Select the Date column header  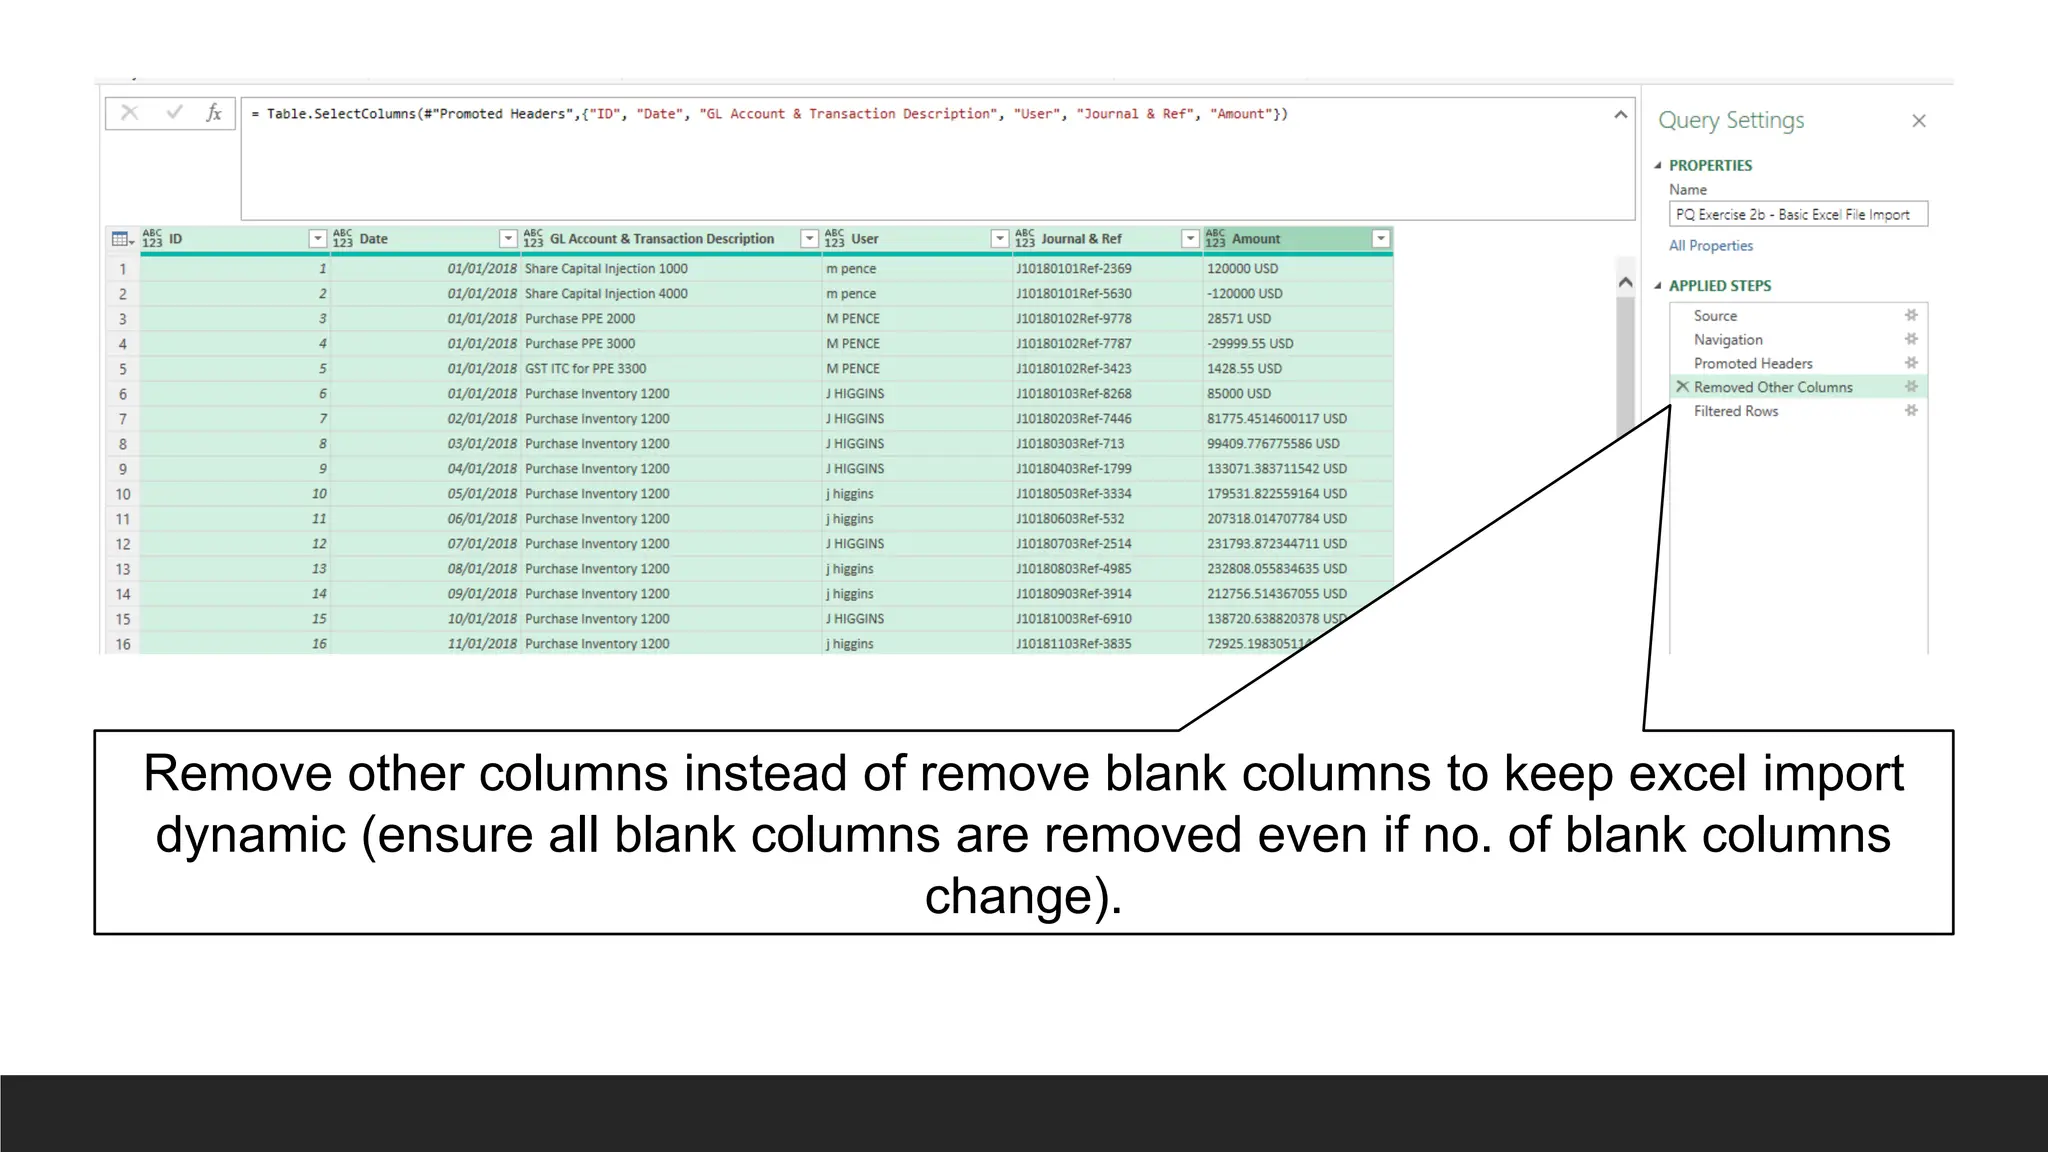coord(425,239)
